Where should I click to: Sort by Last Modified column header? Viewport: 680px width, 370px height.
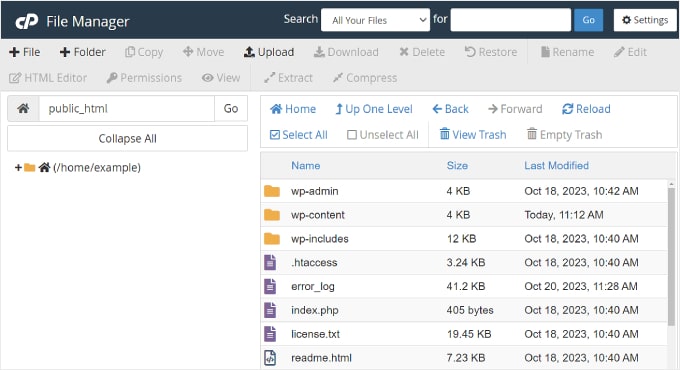556,166
